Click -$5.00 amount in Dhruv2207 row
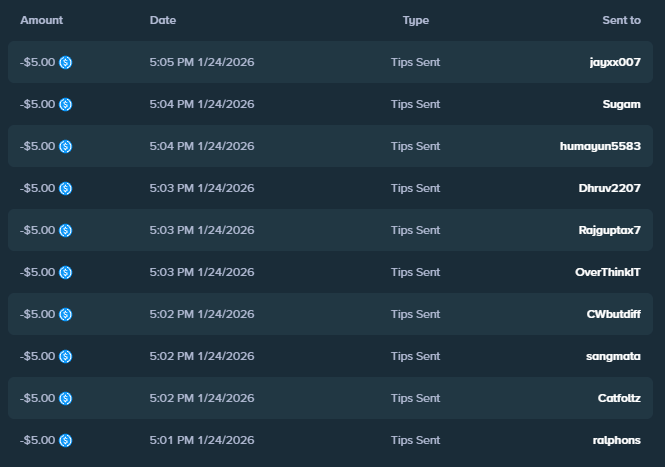The width and height of the screenshot is (665, 467). click(38, 188)
